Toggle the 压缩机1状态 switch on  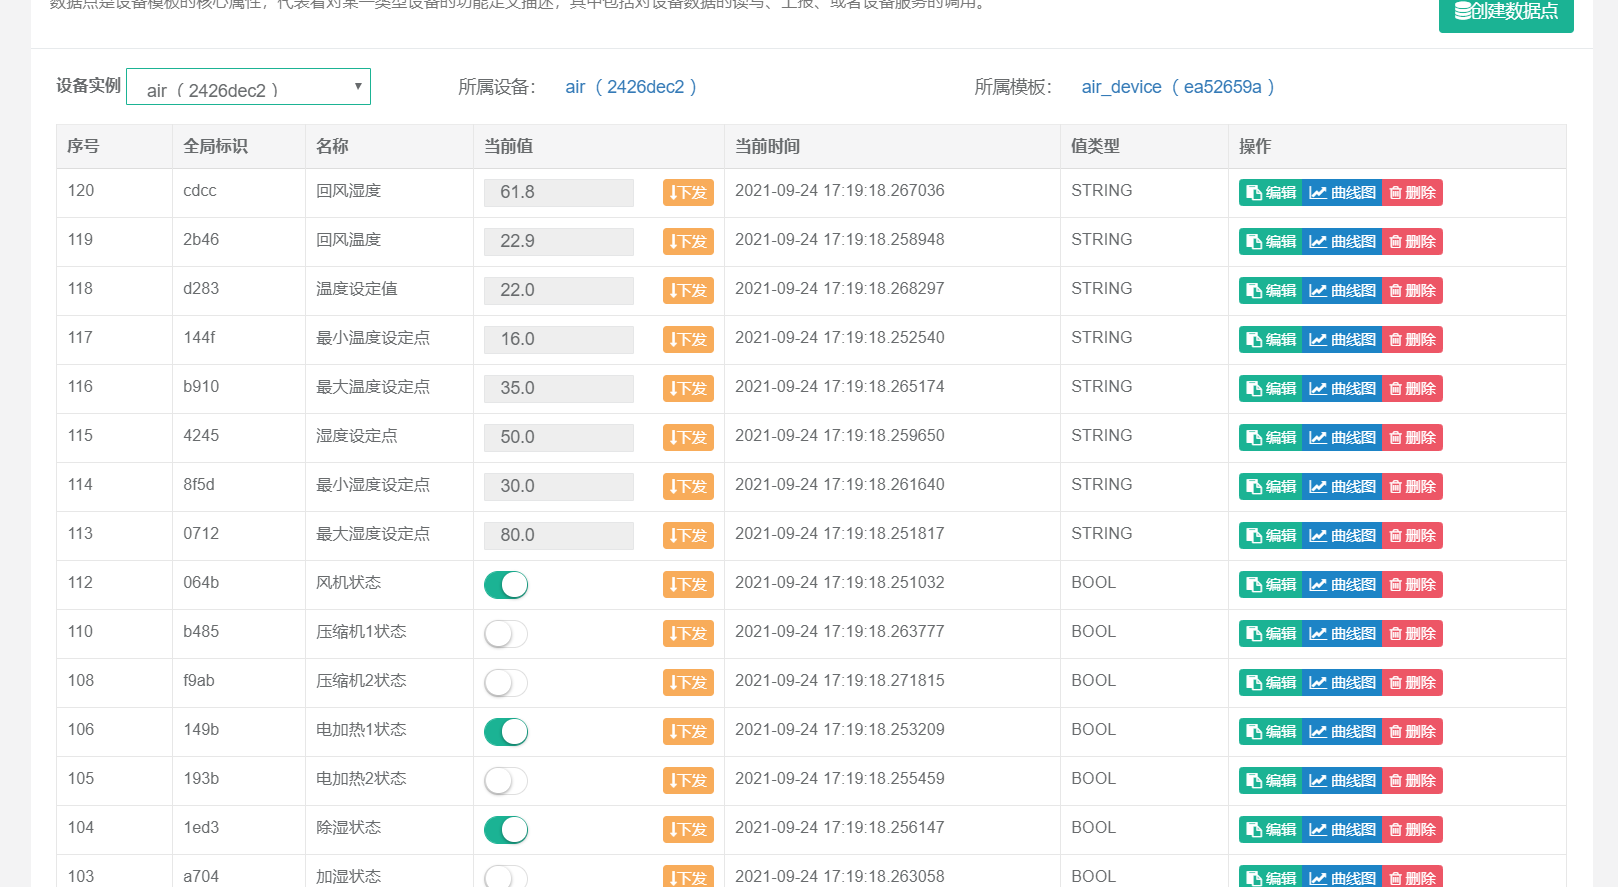[x=506, y=634]
